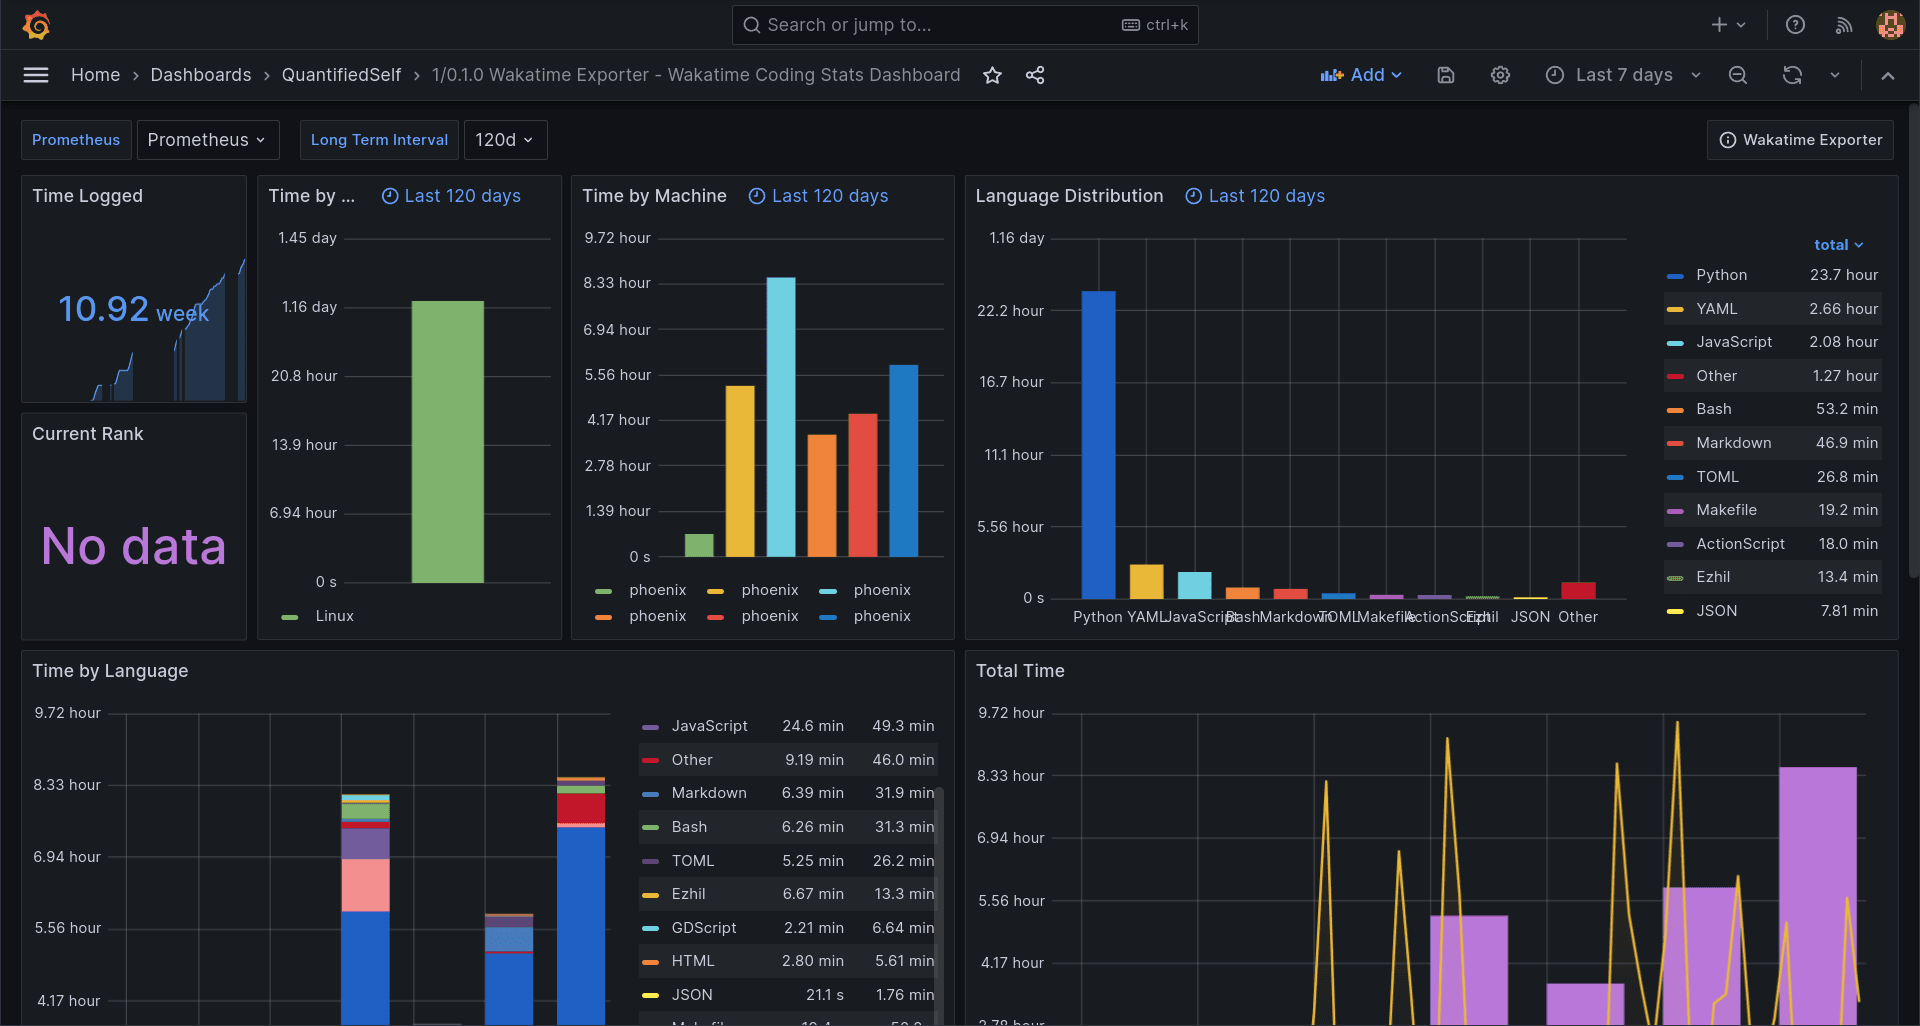Go to Home via the breadcrumb
The width and height of the screenshot is (1920, 1026).
coord(95,75)
